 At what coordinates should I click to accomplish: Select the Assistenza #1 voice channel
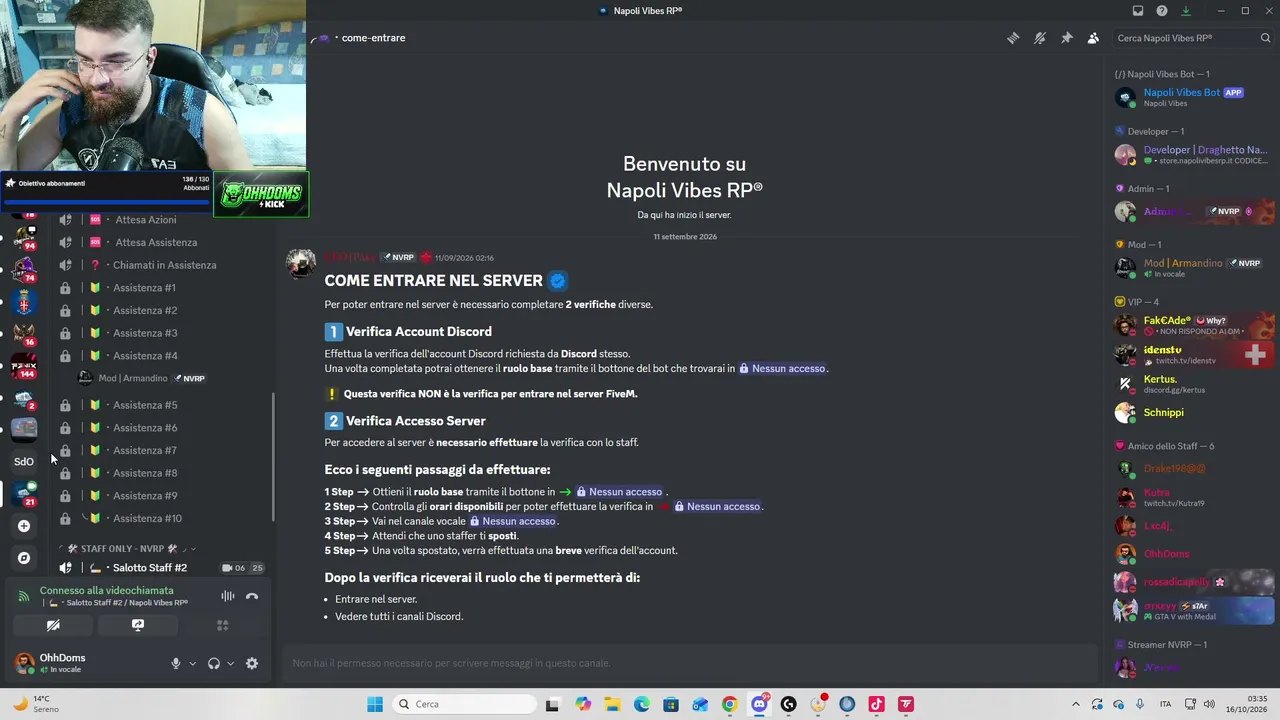(144, 288)
